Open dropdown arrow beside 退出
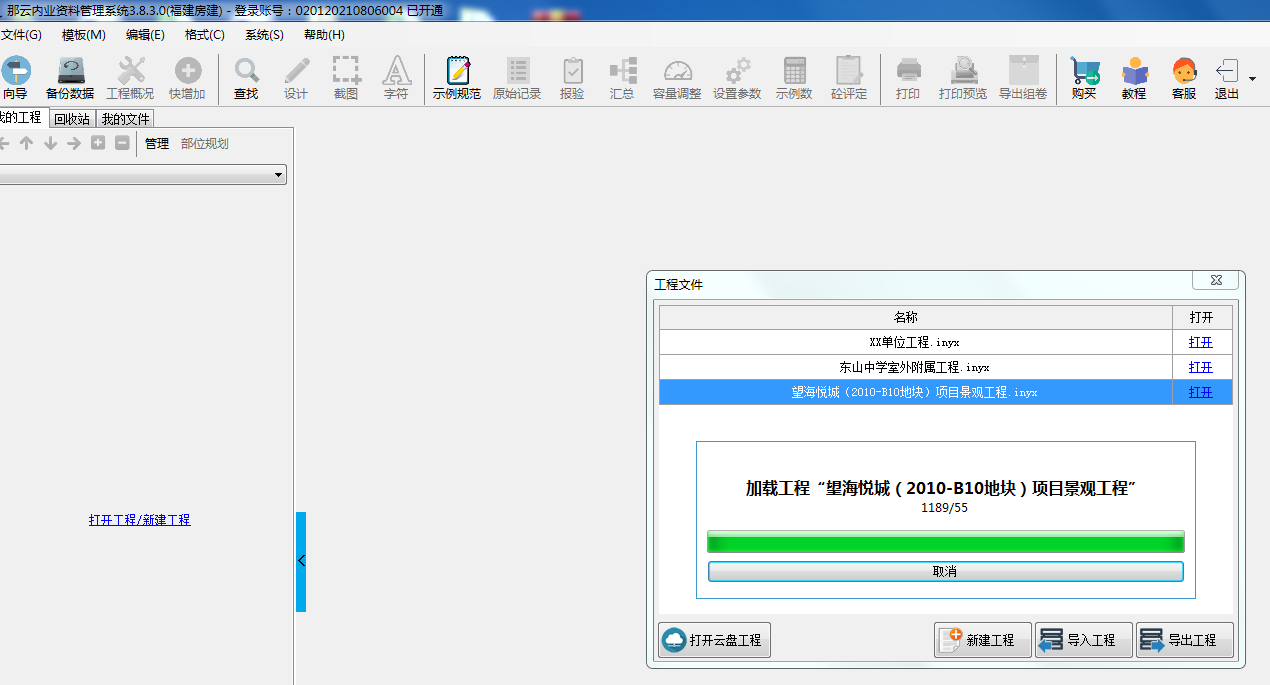Viewport: 1270px width, 685px height. tap(1253, 79)
